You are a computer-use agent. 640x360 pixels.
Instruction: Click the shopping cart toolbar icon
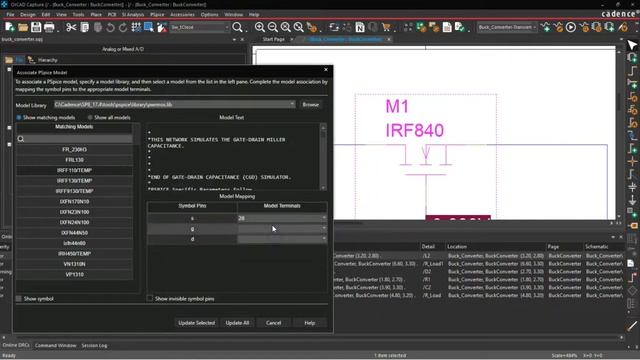(386, 27)
